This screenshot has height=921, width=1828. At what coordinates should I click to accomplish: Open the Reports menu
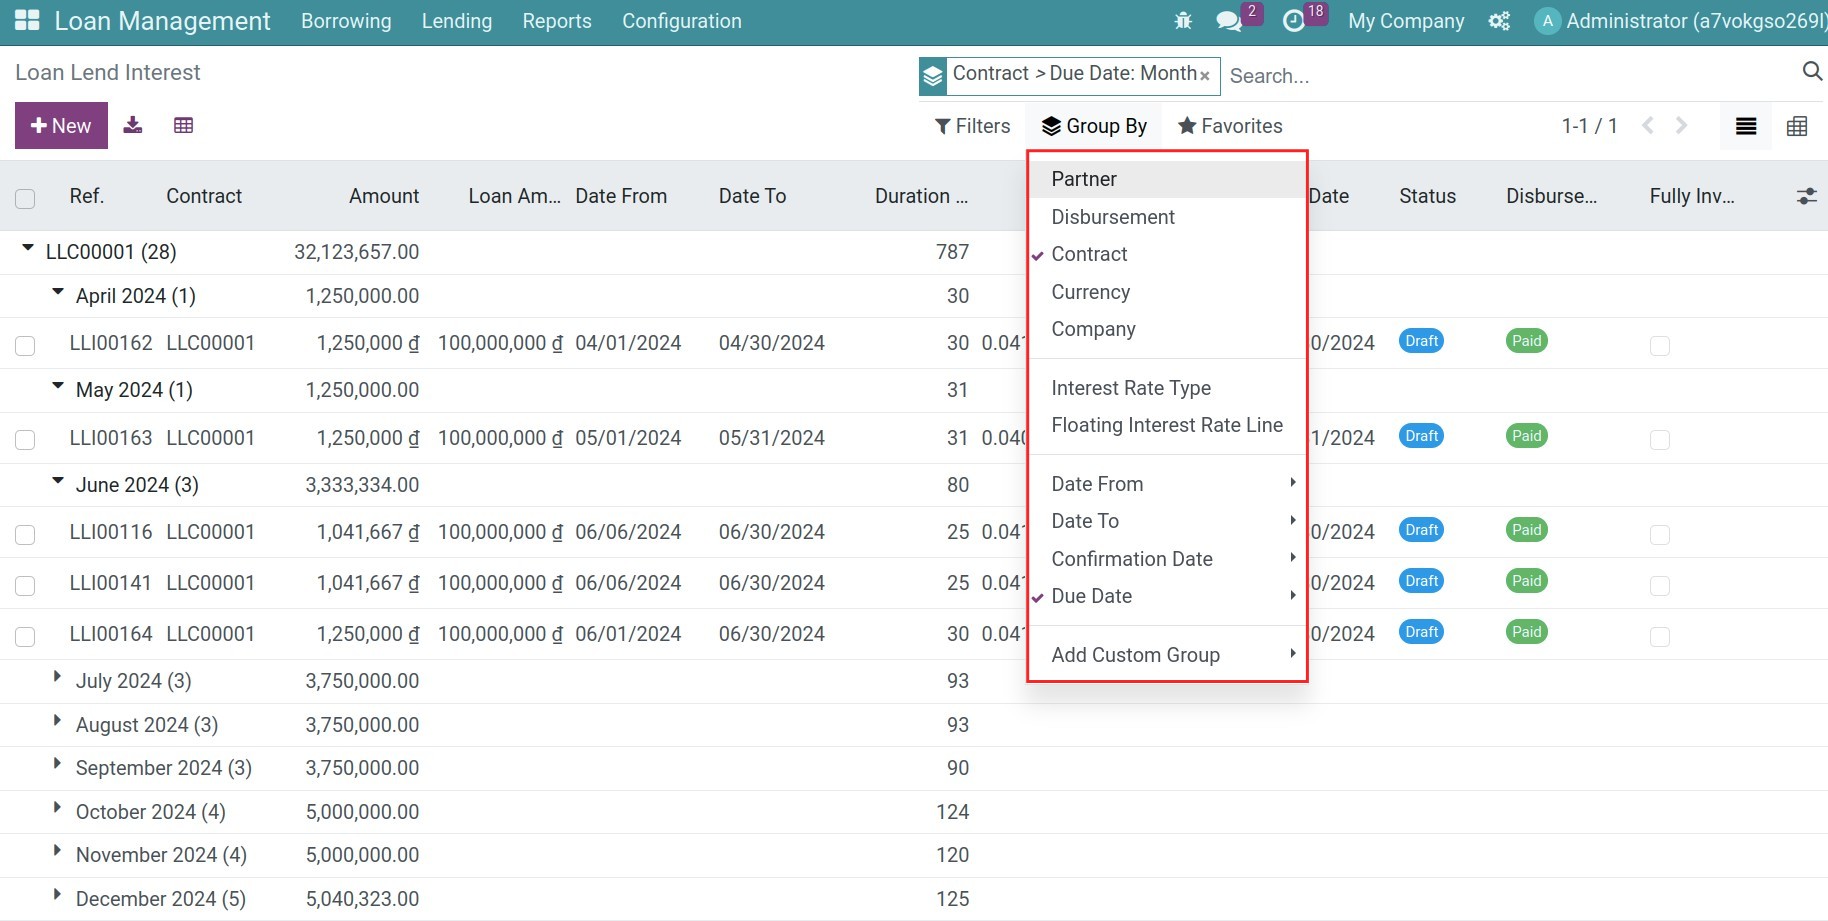coord(557,21)
